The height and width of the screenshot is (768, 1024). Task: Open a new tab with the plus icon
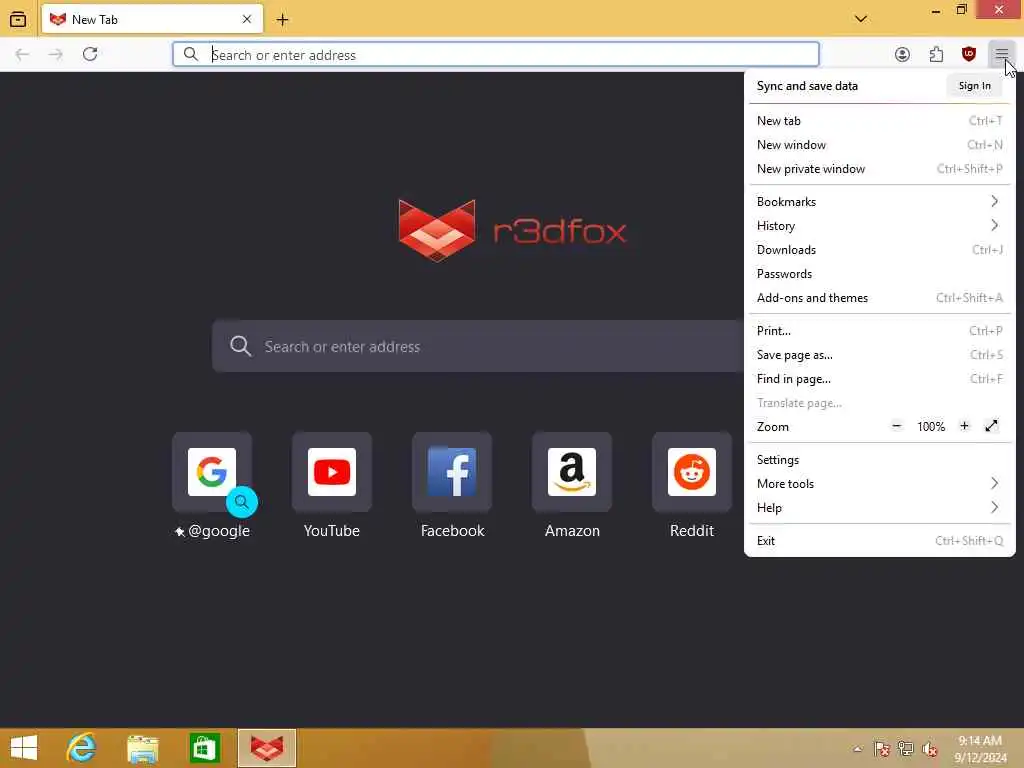pos(282,20)
